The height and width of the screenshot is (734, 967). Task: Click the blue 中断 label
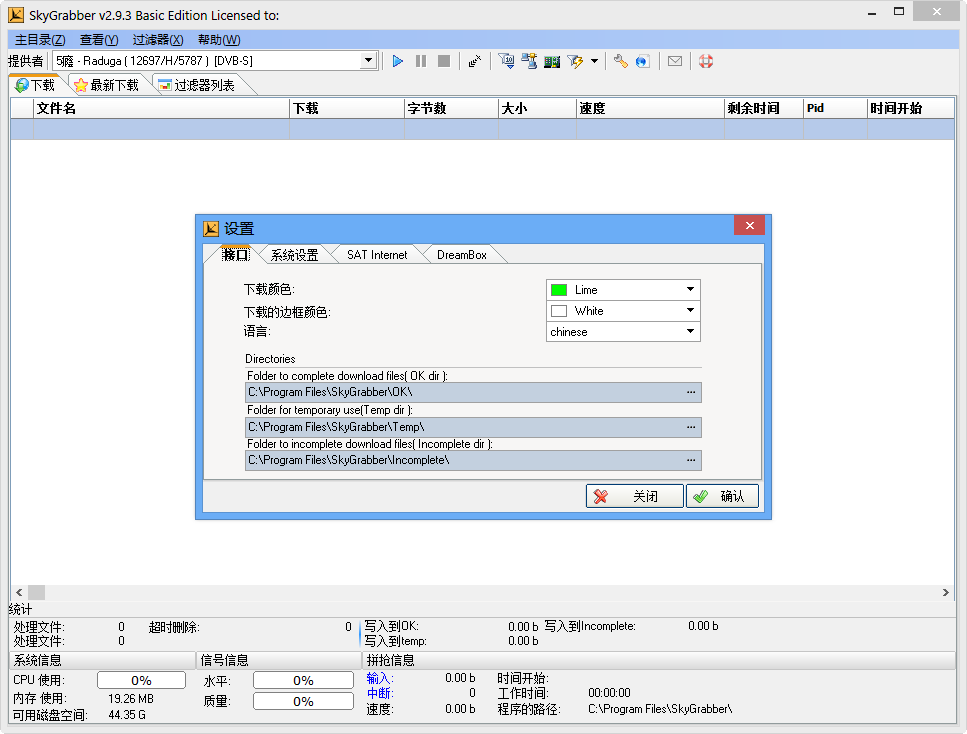tap(379, 693)
